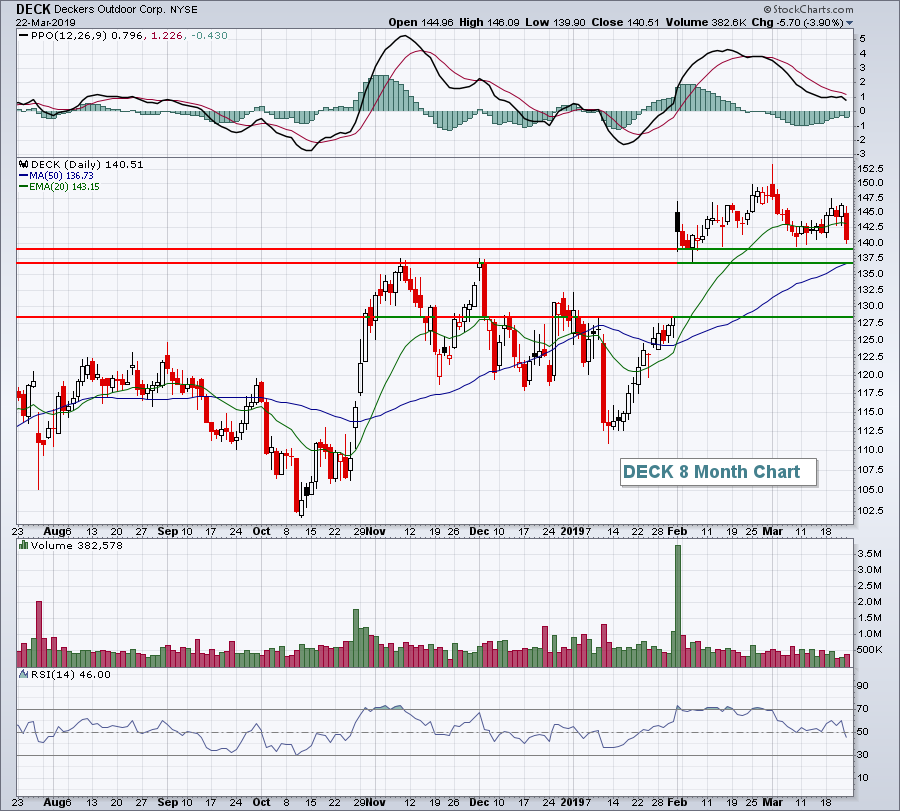Click the volume bars icon beside Volume 382,578

(x=24, y=545)
